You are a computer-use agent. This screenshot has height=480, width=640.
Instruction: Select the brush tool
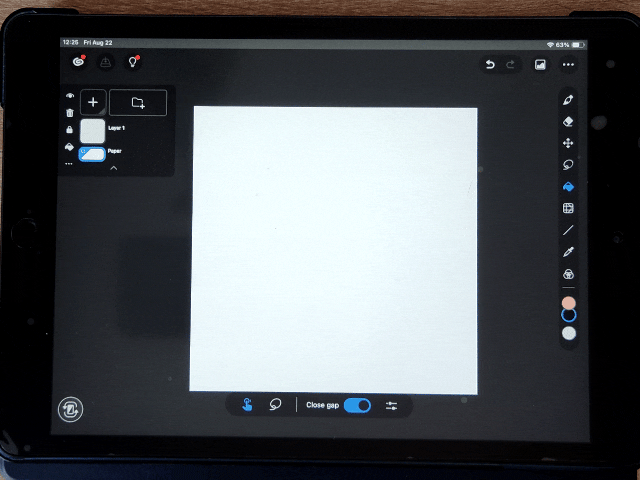tap(568, 100)
